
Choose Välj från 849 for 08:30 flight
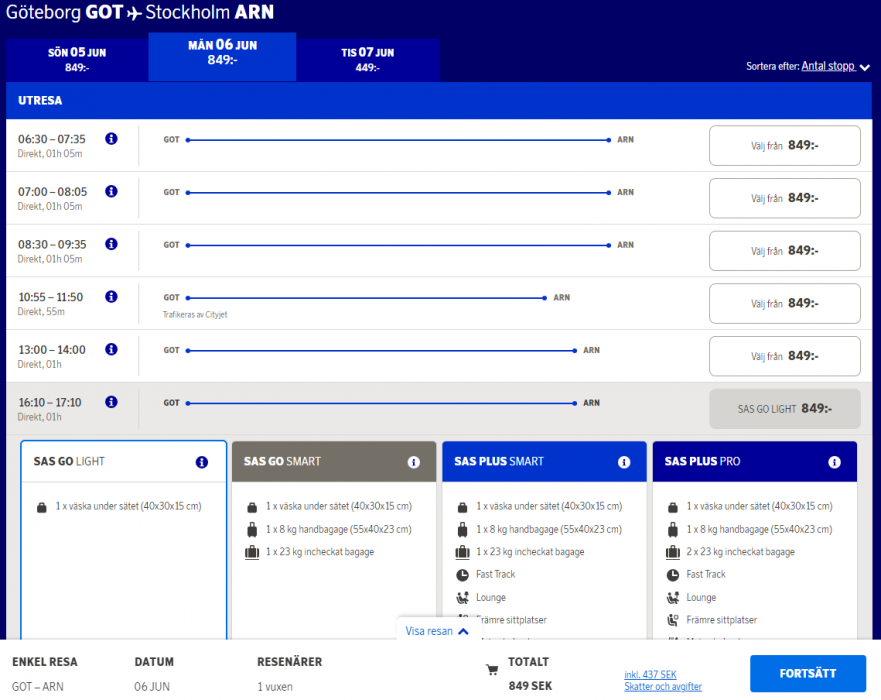pos(784,251)
